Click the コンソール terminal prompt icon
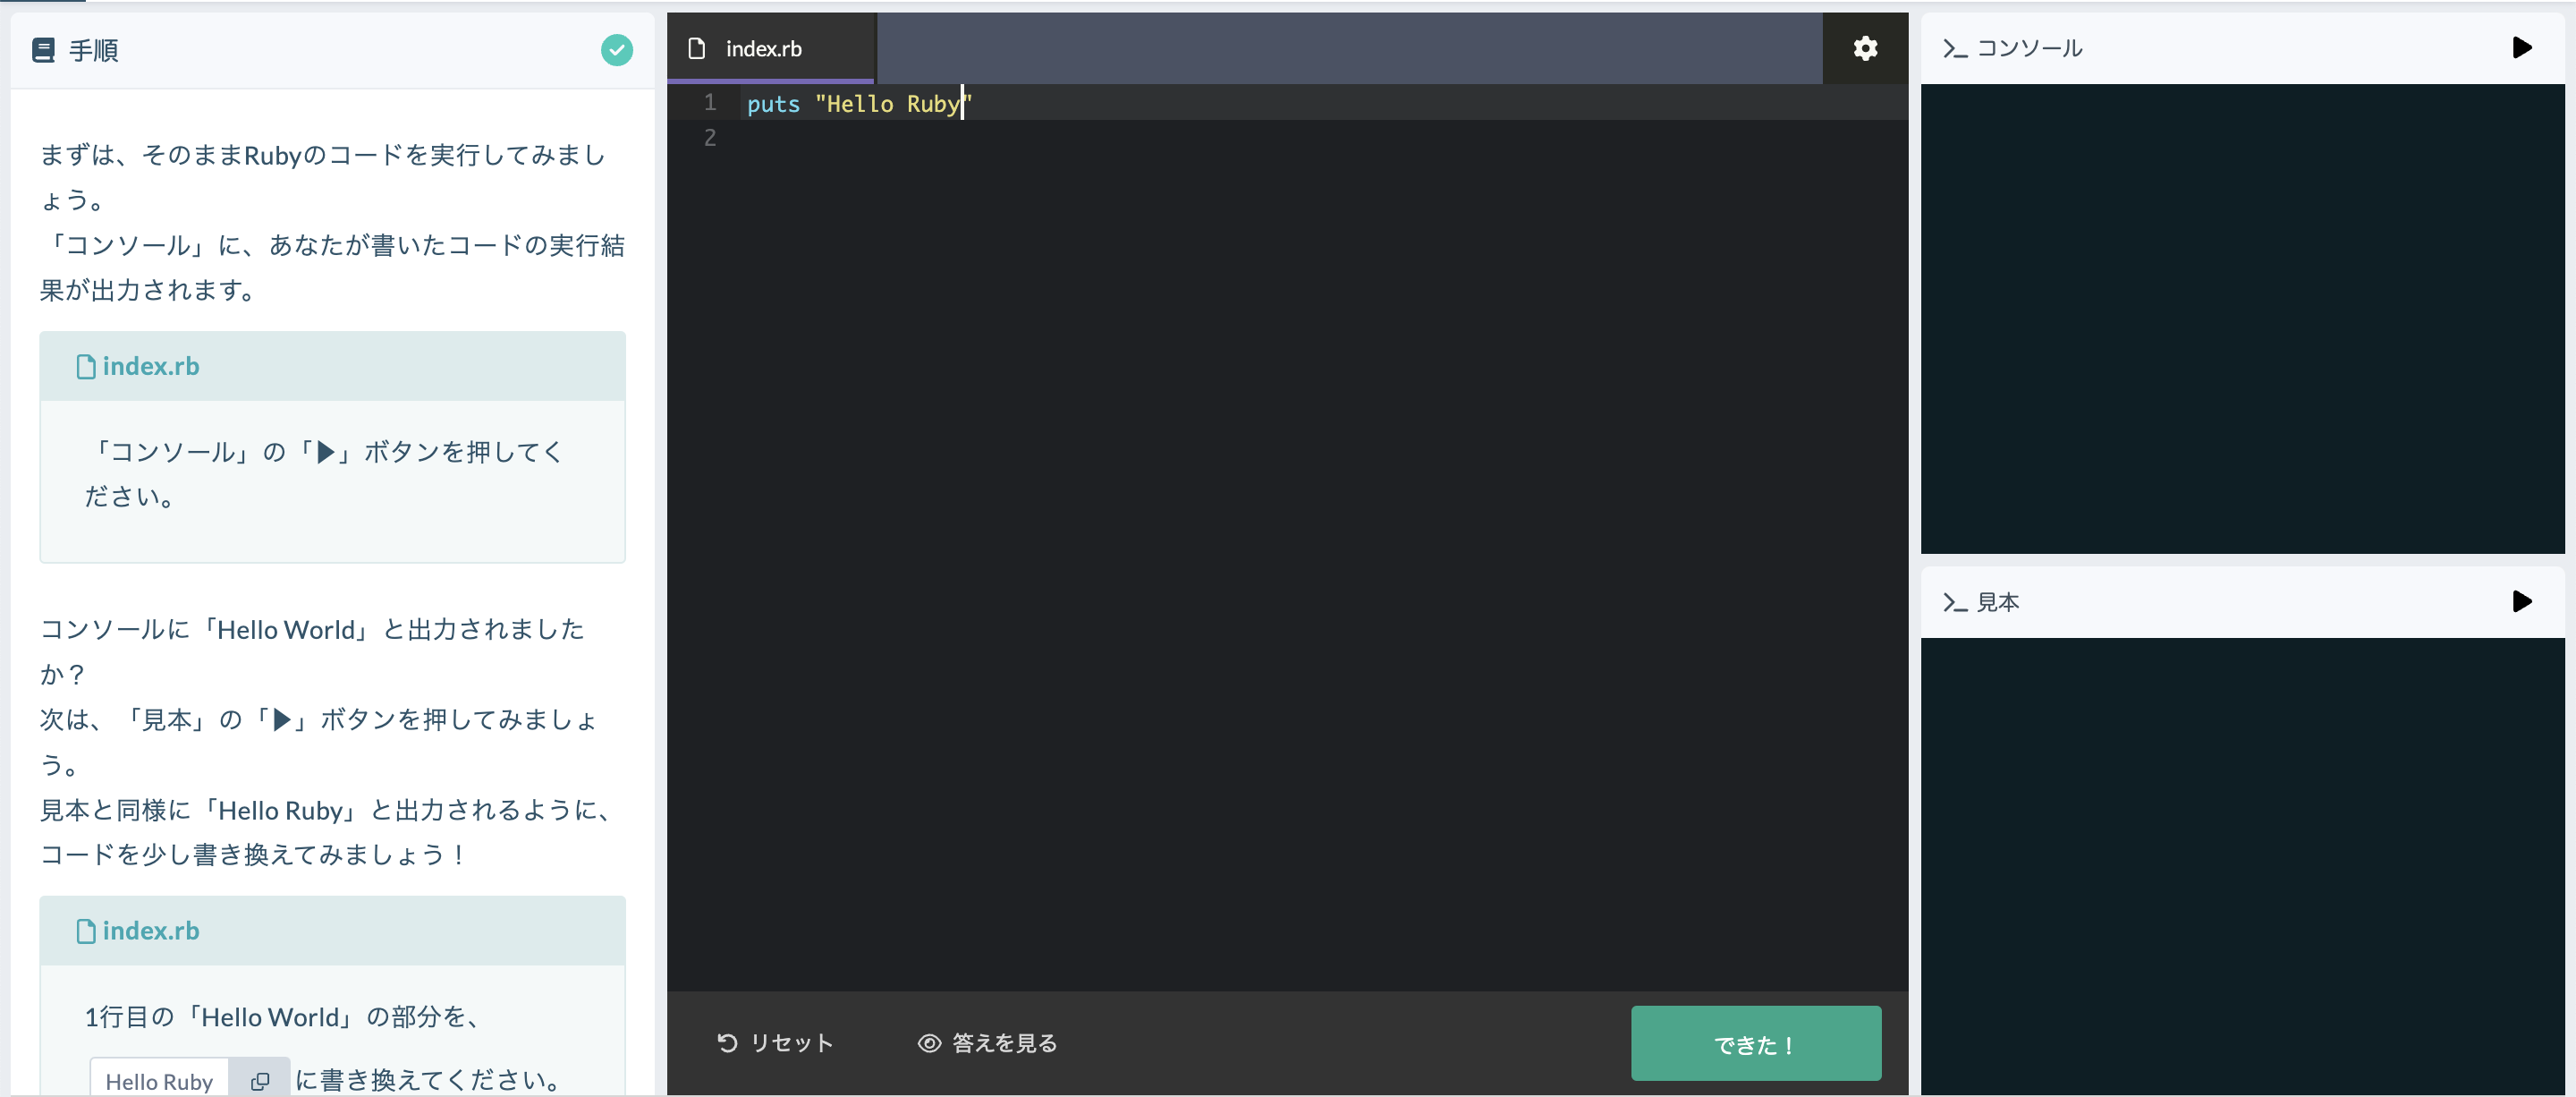This screenshot has height=1097, width=2576. coord(1954,49)
